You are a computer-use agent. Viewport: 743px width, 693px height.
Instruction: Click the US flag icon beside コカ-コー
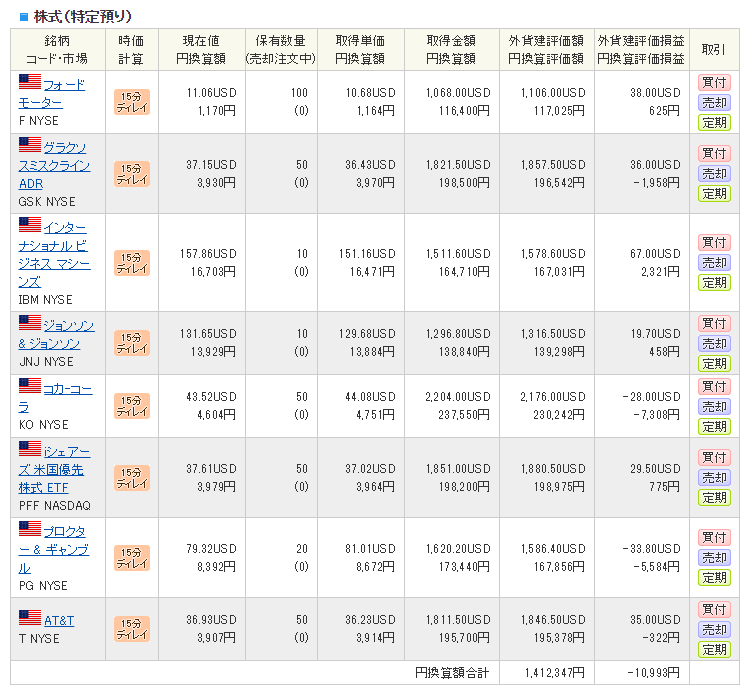(30, 385)
